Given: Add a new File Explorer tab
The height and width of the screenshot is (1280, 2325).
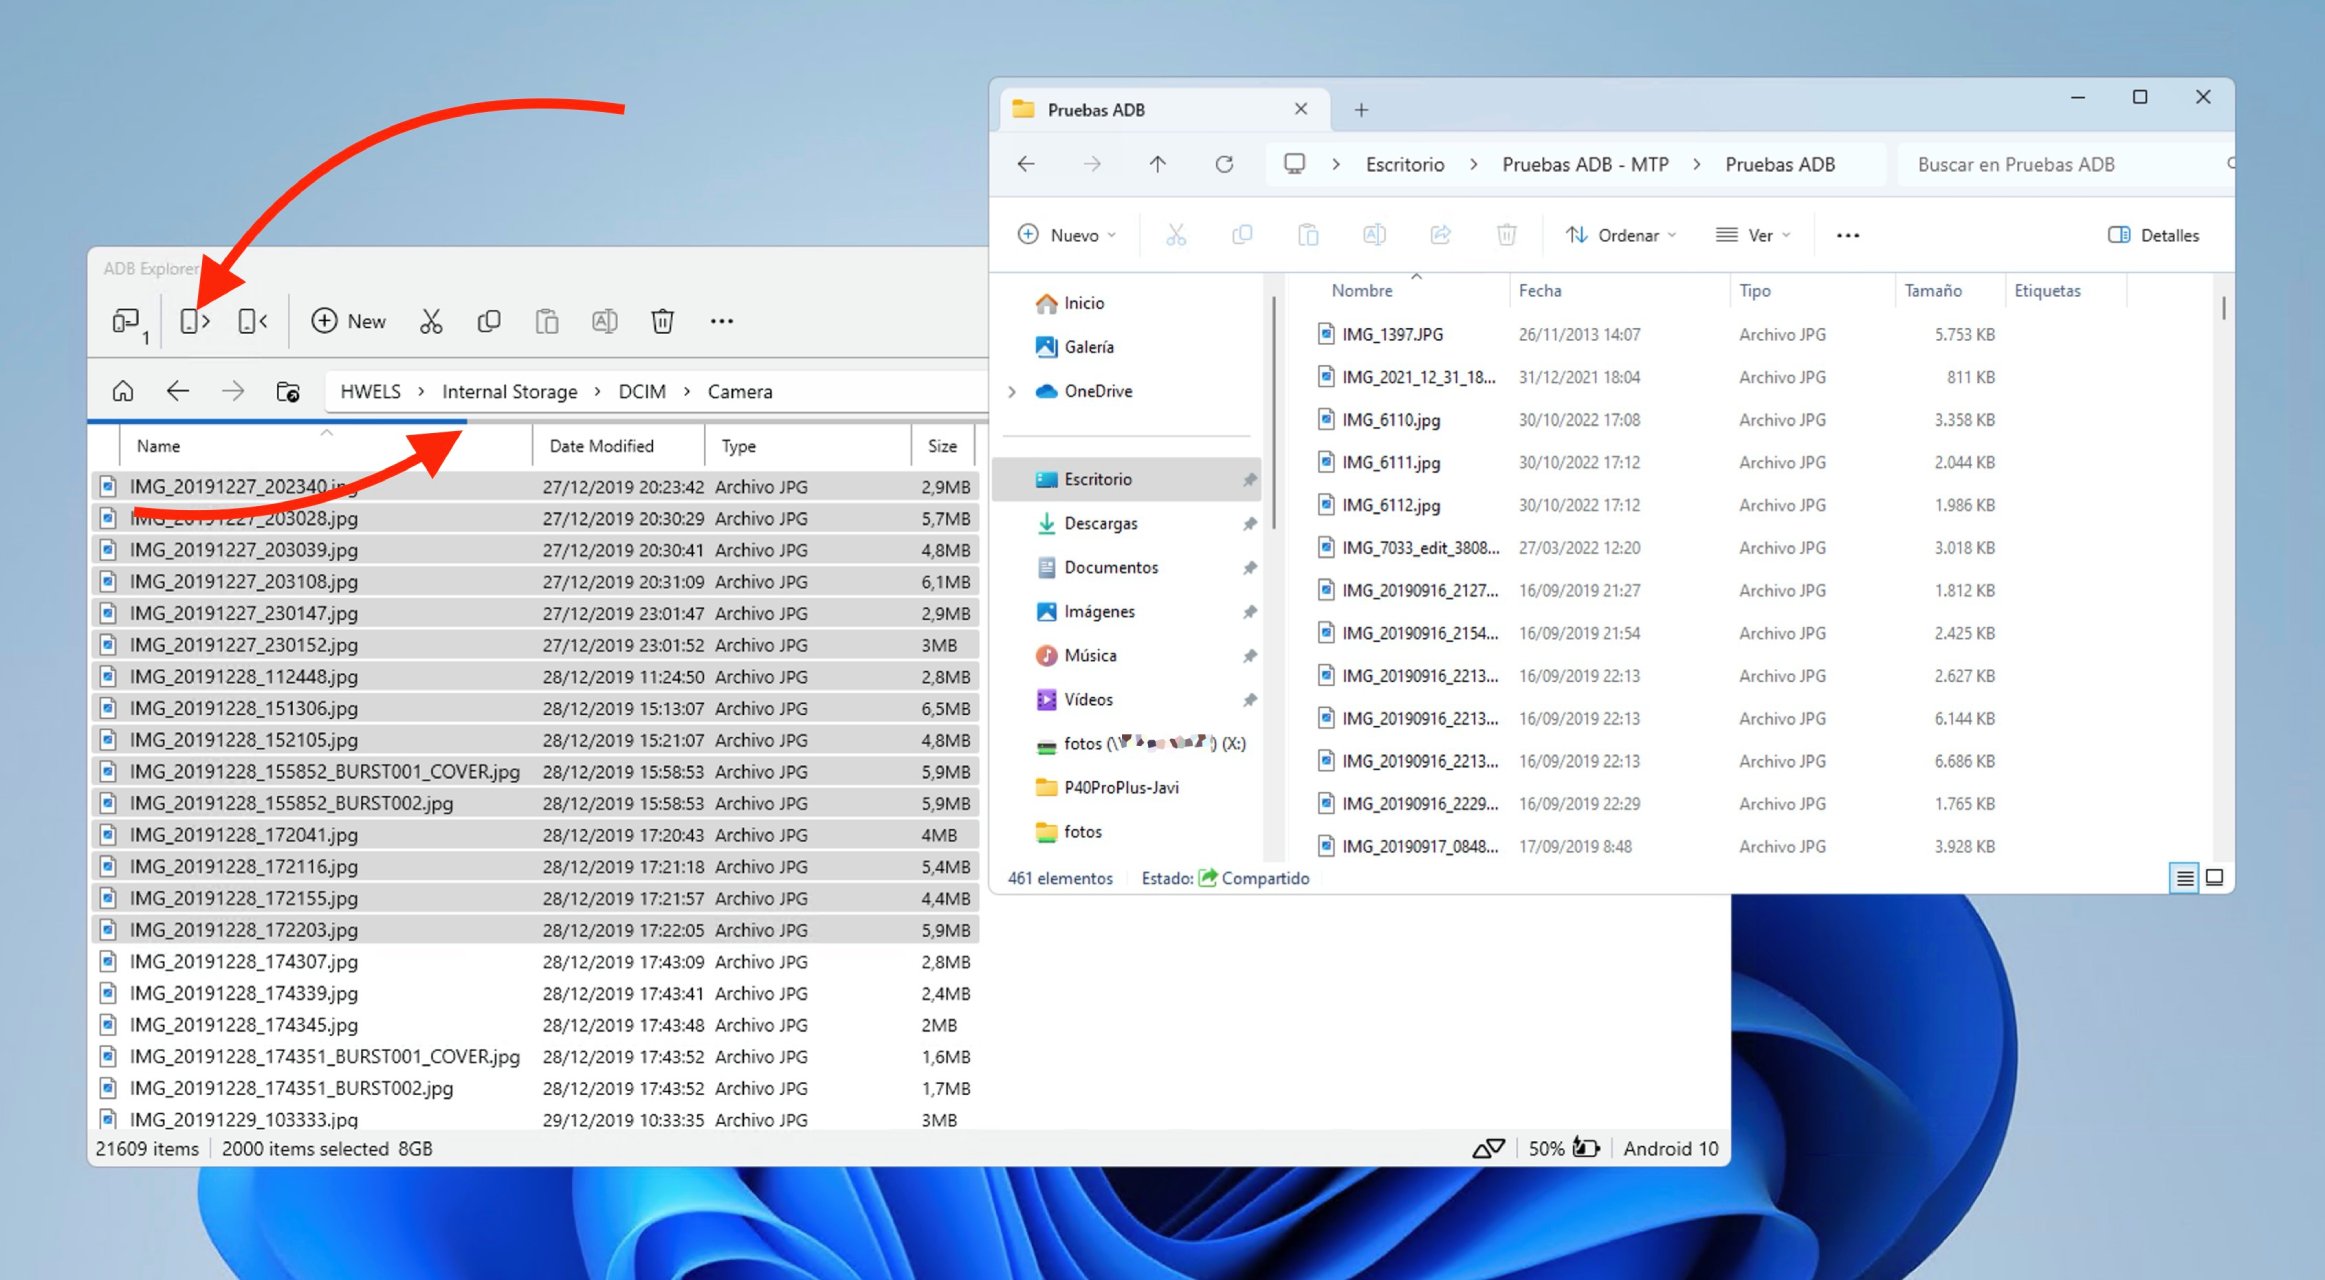Looking at the screenshot, I should tap(1361, 110).
